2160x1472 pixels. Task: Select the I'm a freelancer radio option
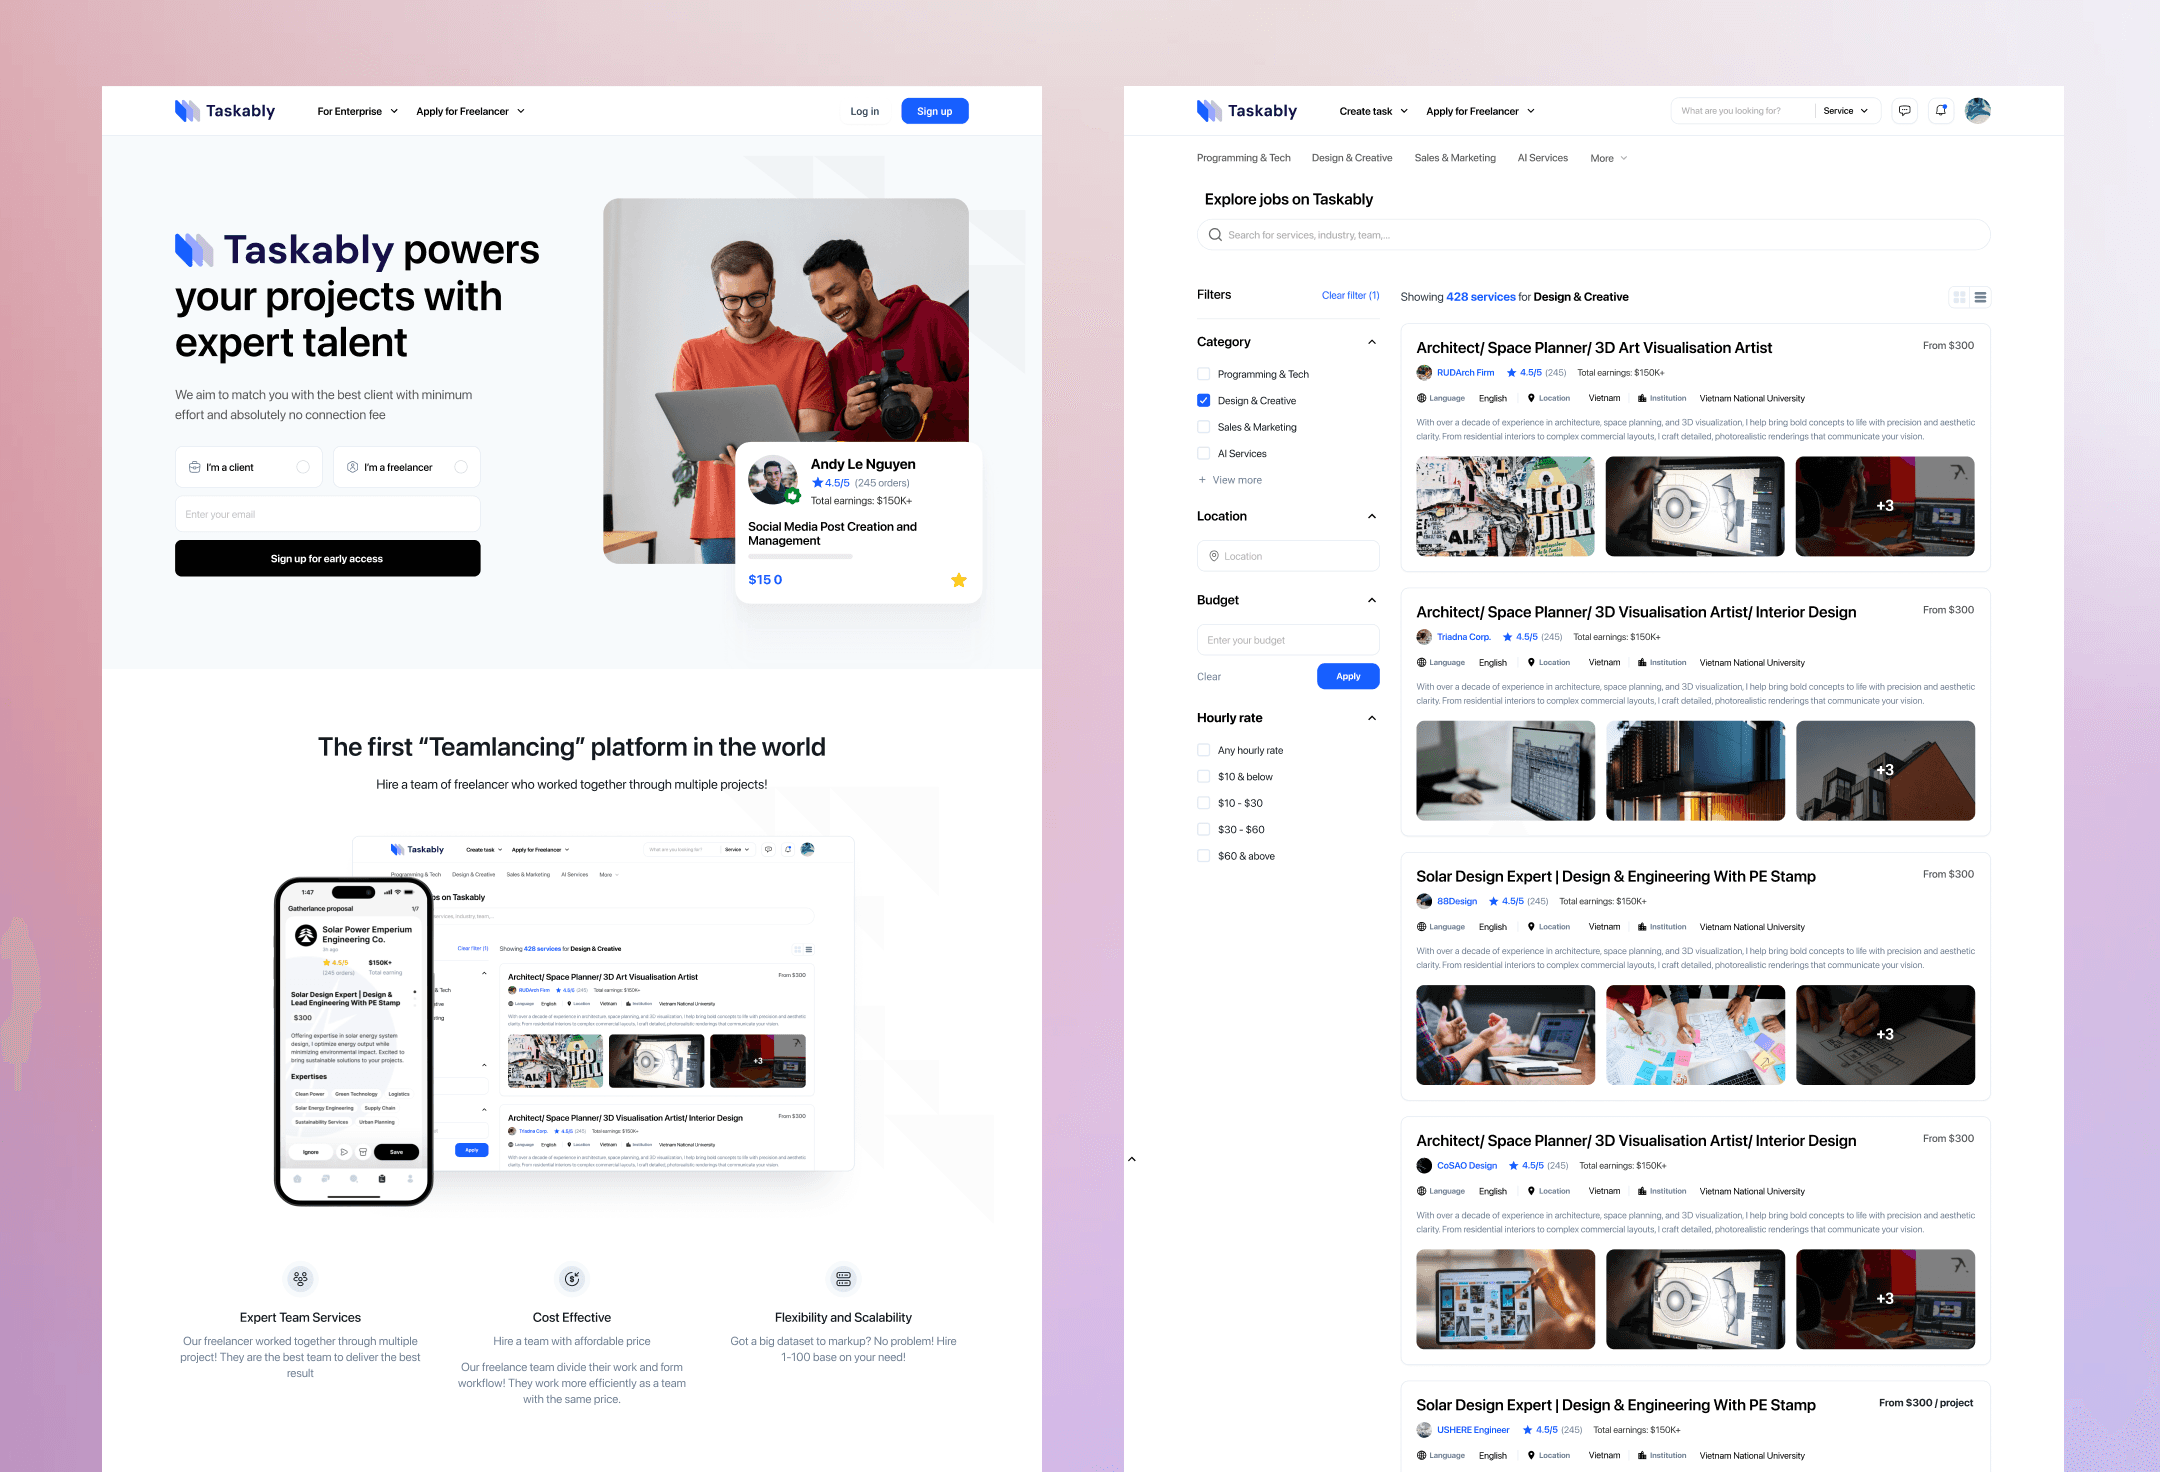pos(461,467)
